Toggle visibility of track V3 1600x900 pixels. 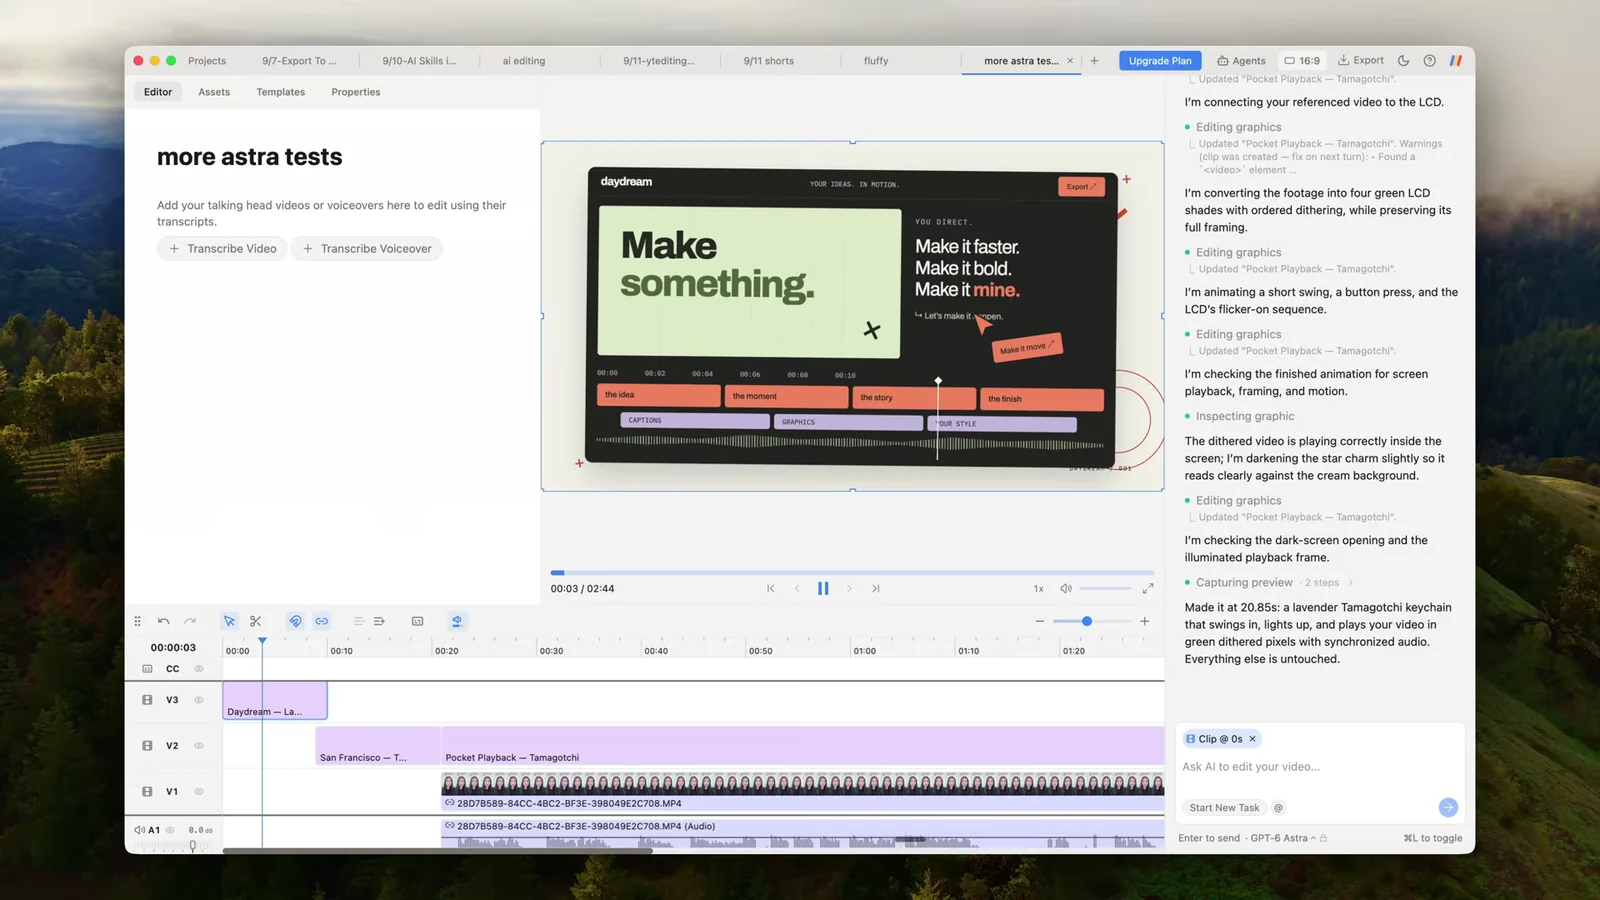pyautogui.click(x=199, y=700)
